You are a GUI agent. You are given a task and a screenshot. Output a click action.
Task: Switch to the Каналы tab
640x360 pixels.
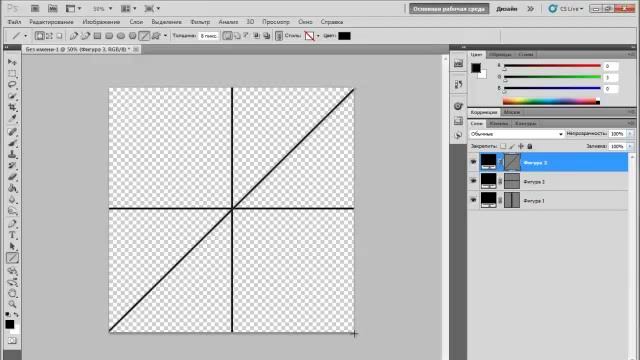(x=499, y=123)
